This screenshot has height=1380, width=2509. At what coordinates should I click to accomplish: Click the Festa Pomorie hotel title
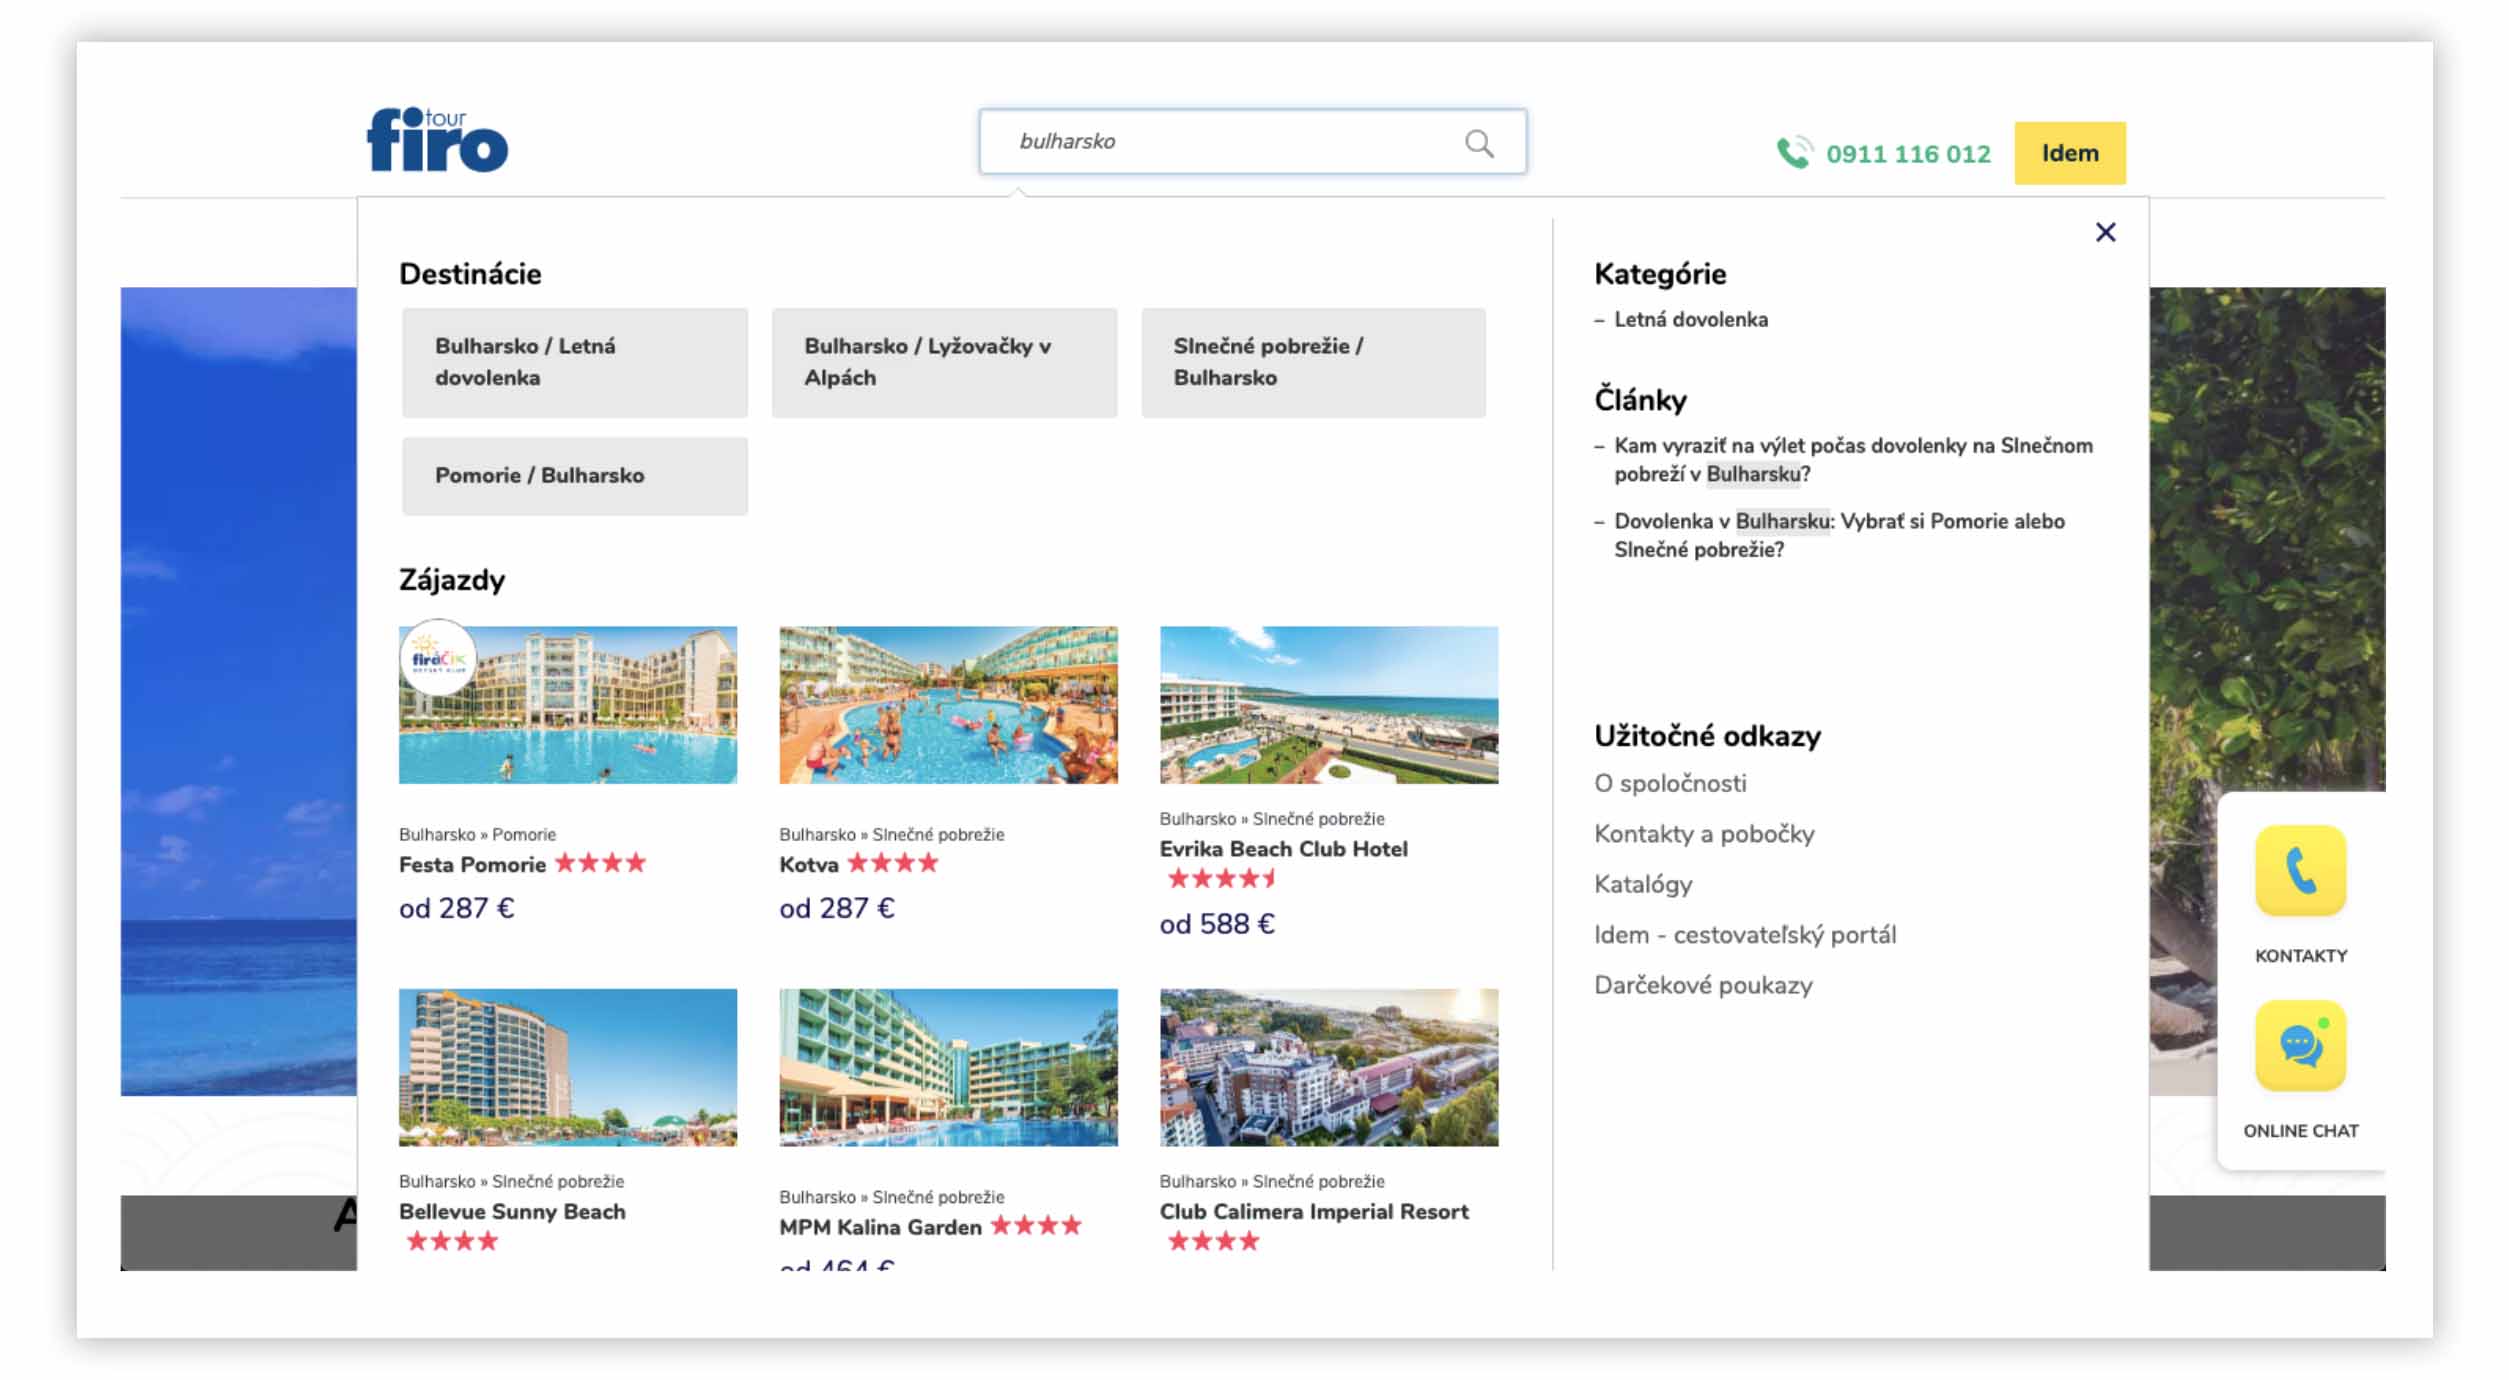[472, 864]
